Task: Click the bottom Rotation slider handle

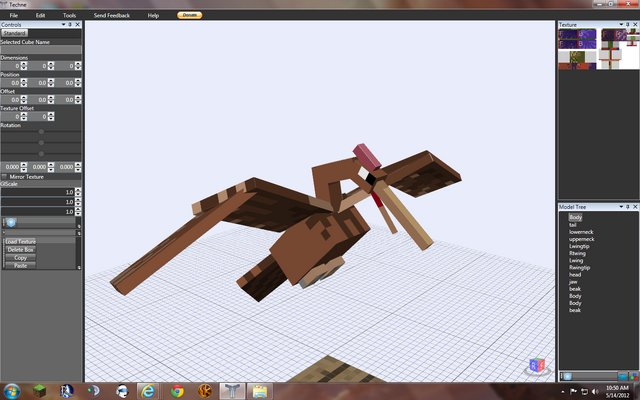Action: point(41,153)
